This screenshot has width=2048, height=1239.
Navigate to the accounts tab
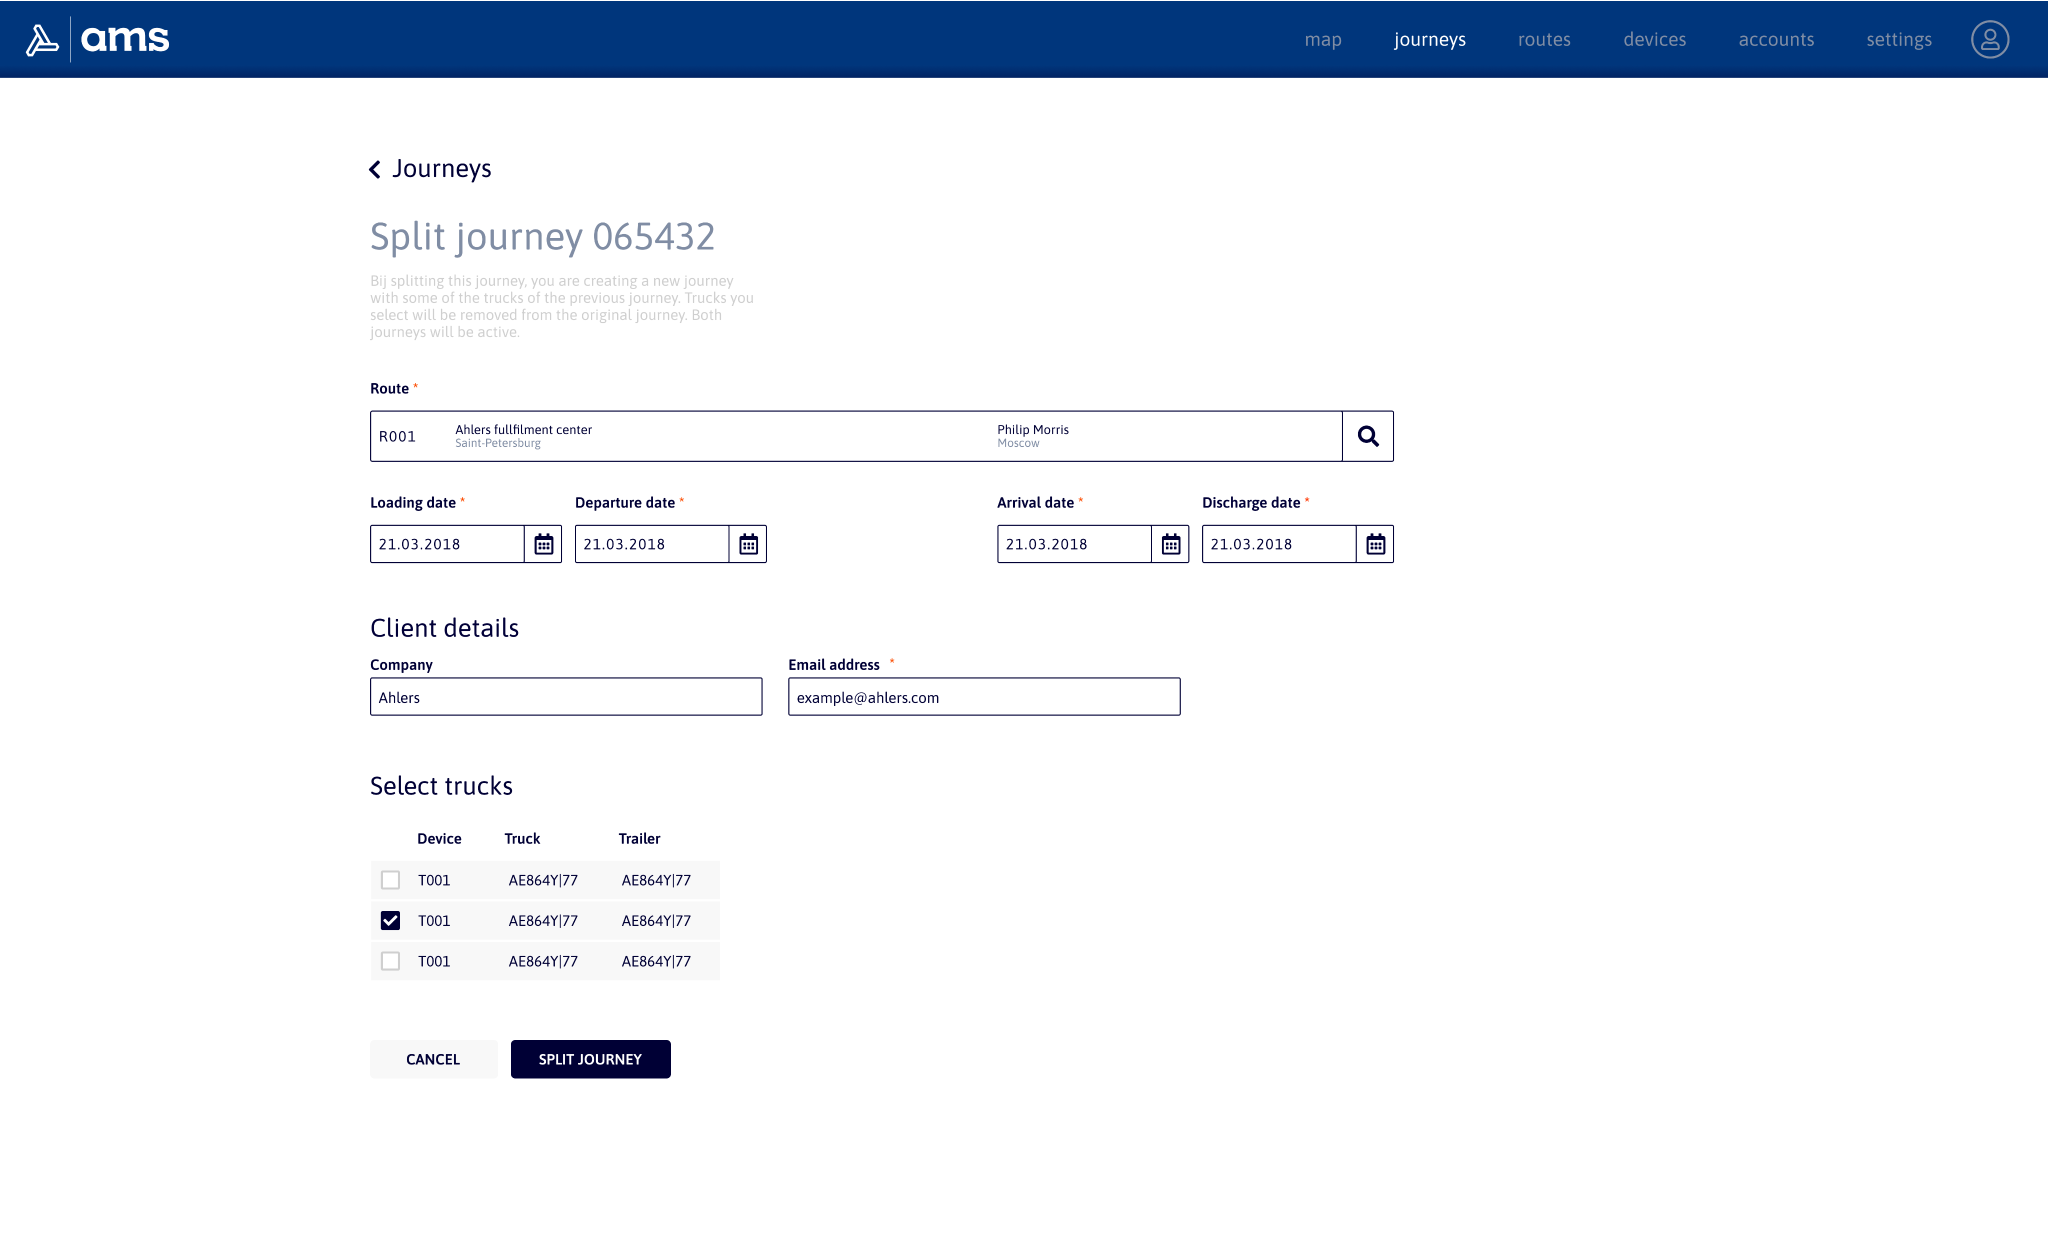1776,40
